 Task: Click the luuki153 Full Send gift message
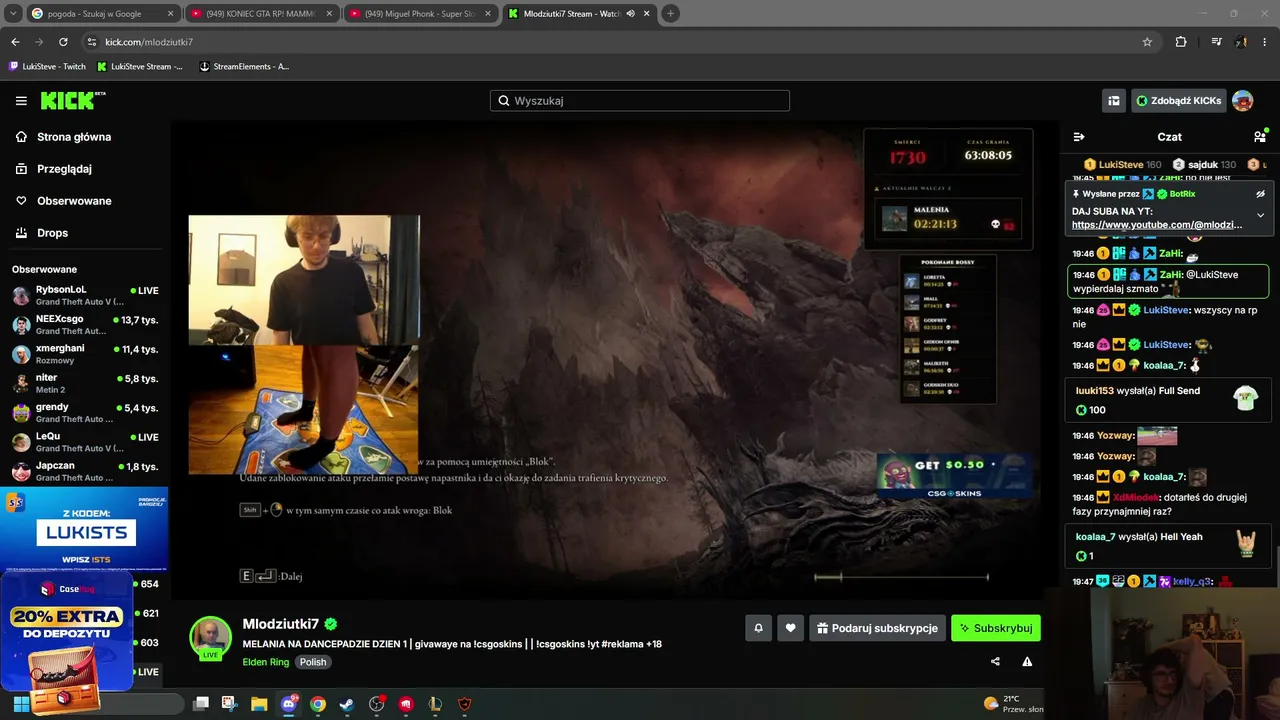1167,400
